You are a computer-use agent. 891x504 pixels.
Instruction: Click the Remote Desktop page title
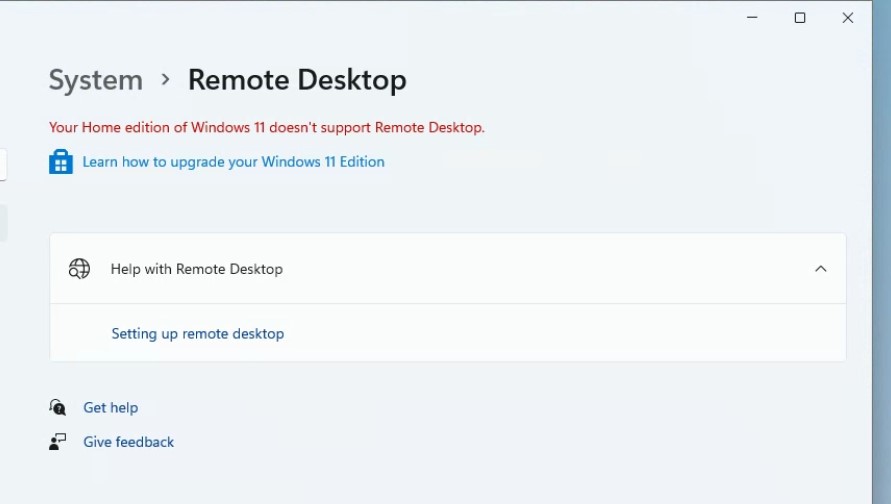297,80
